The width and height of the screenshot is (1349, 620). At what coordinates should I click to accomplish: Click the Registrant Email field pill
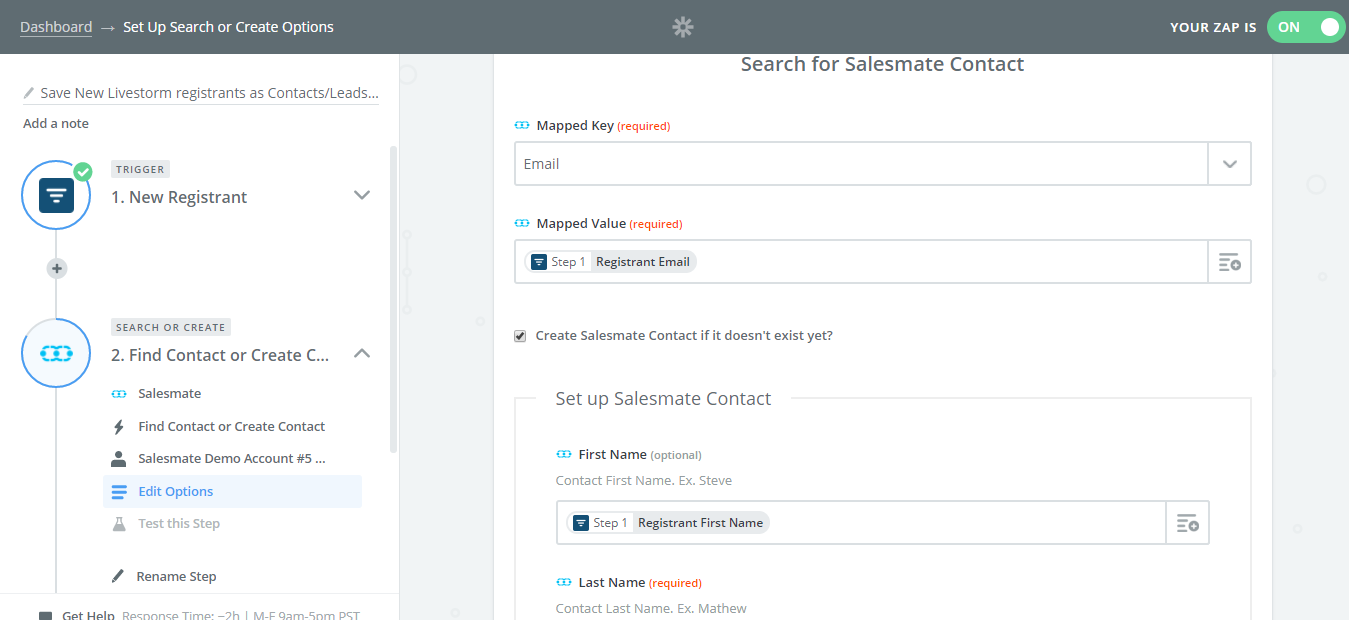(611, 262)
